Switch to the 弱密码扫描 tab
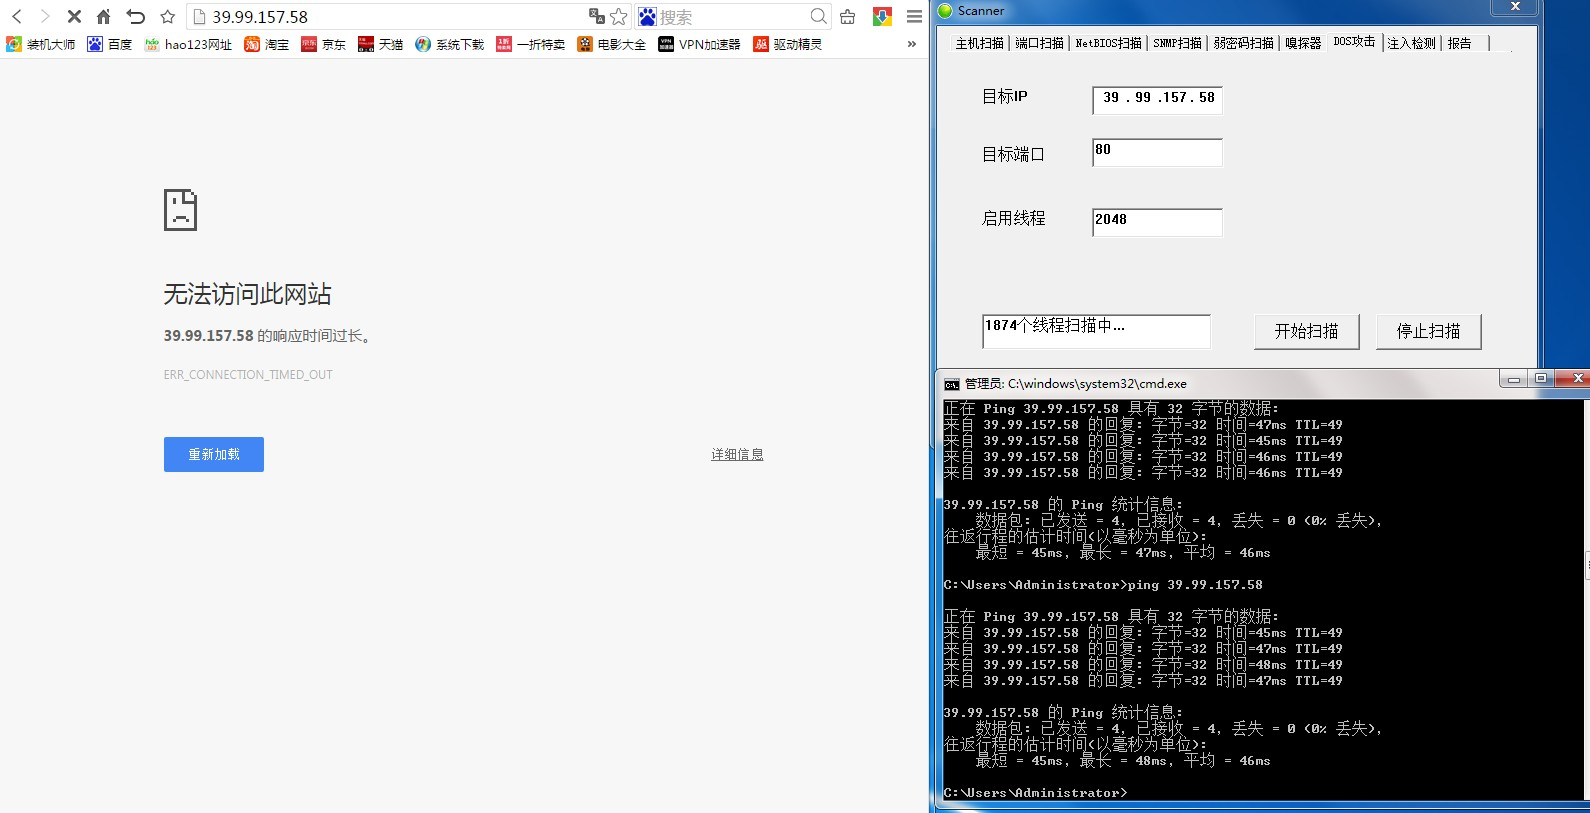The width and height of the screenshot is (1590, 813). 1244,43
